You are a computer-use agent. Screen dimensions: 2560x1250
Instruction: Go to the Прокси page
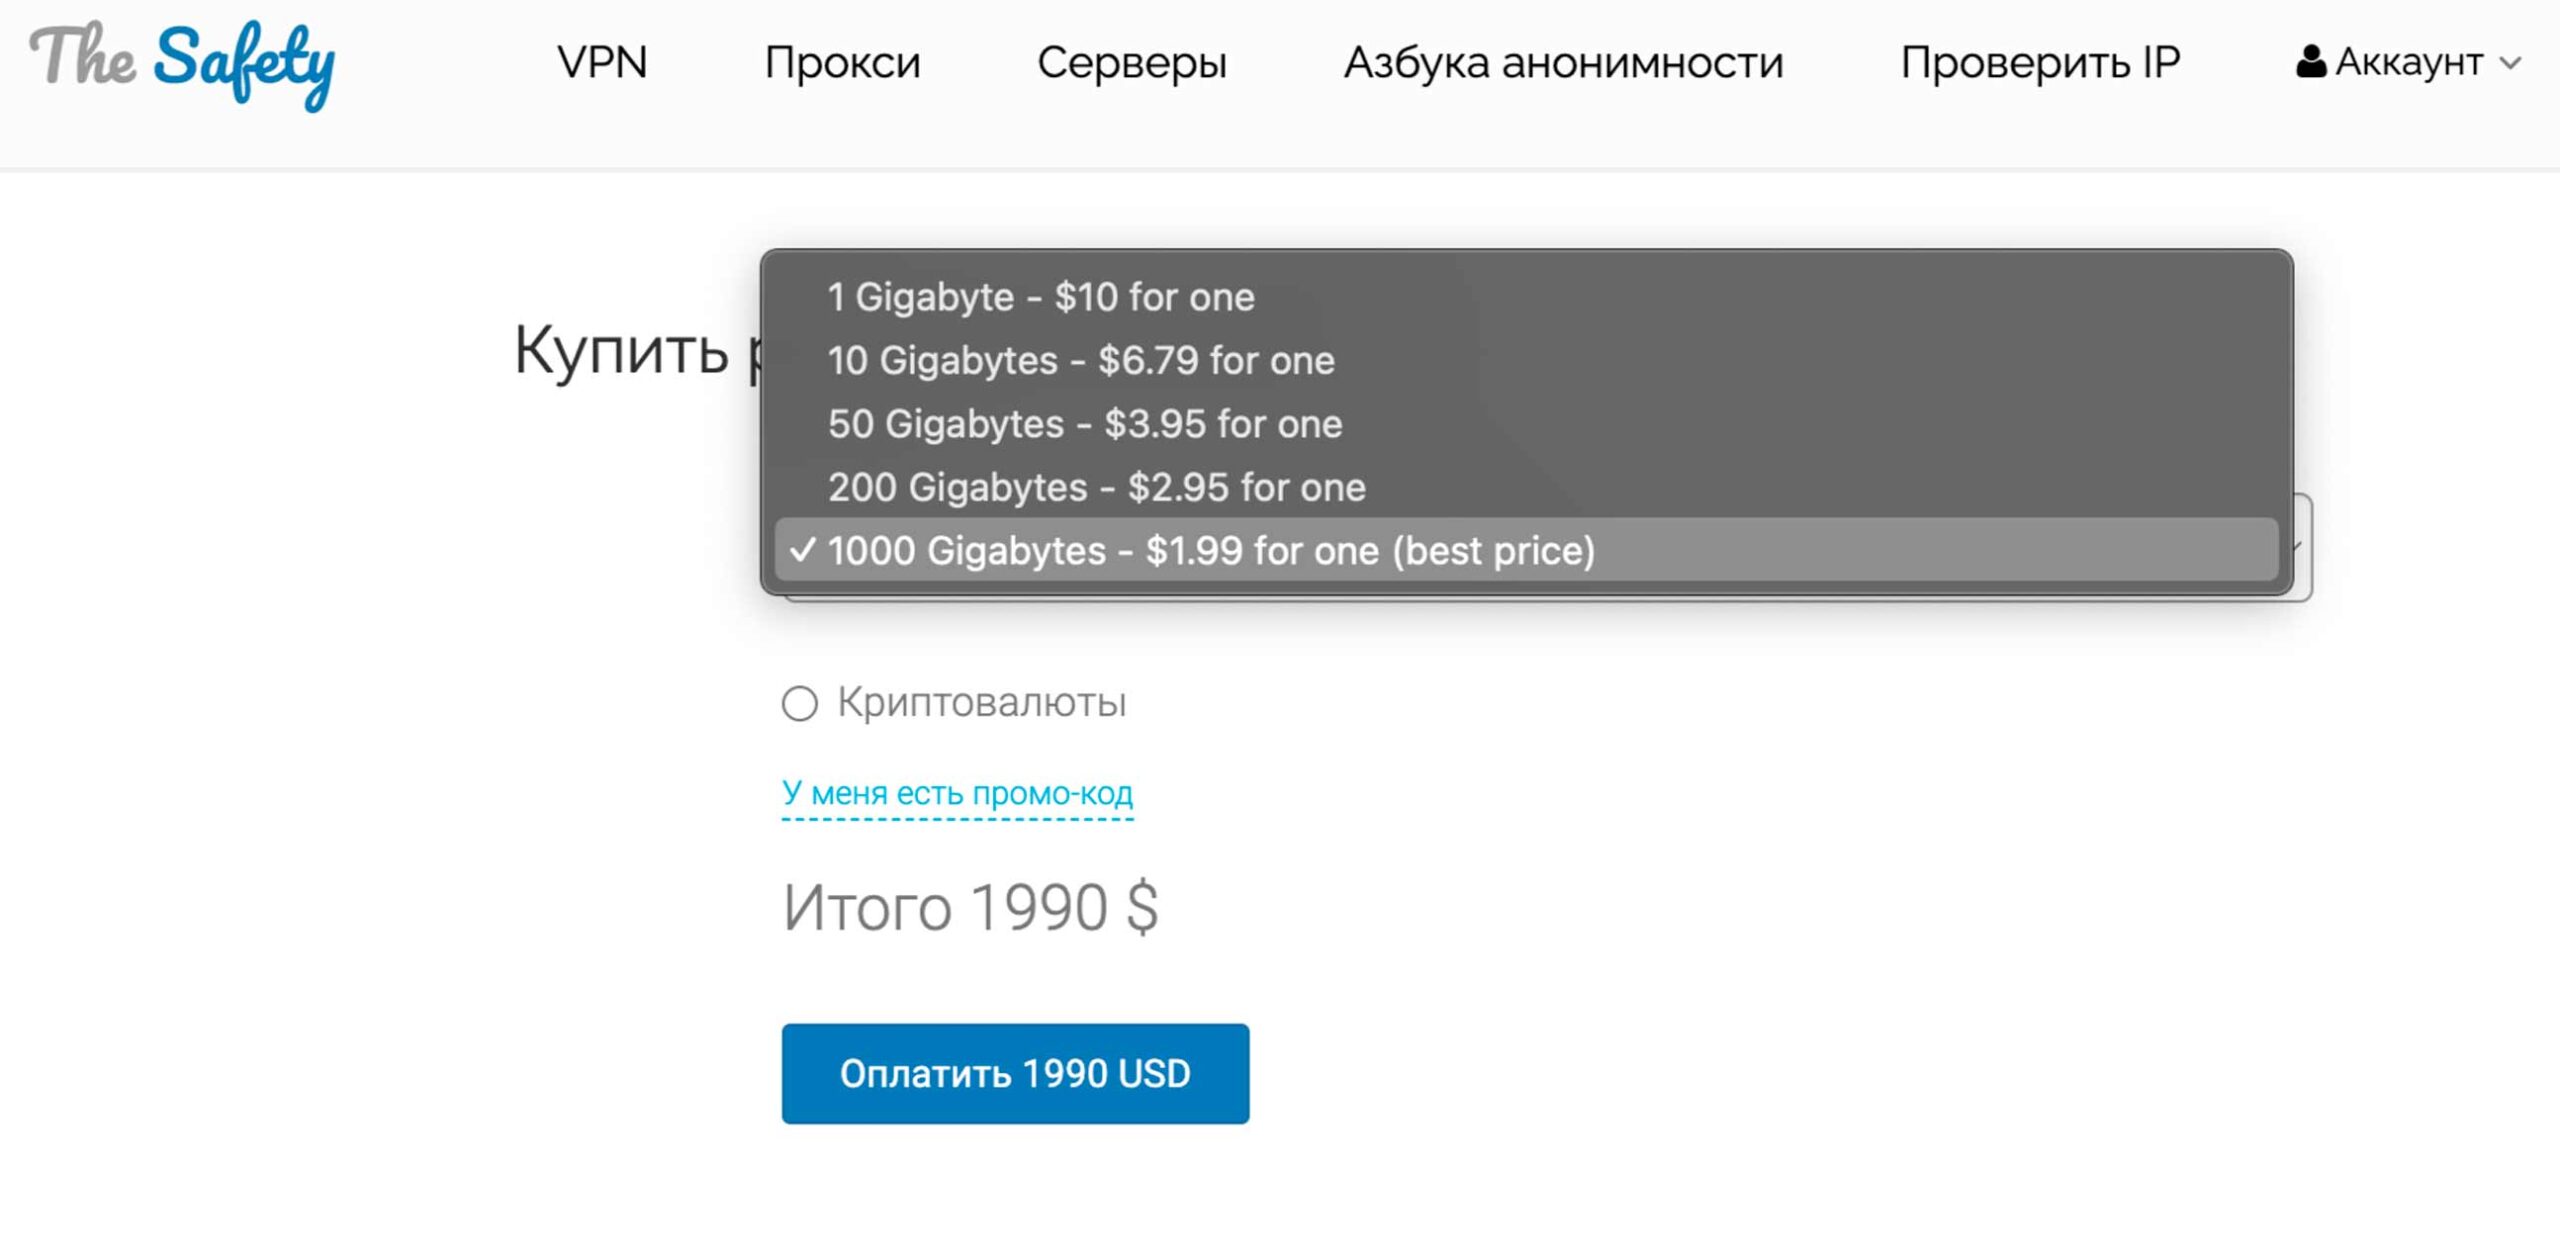(842, 63)
